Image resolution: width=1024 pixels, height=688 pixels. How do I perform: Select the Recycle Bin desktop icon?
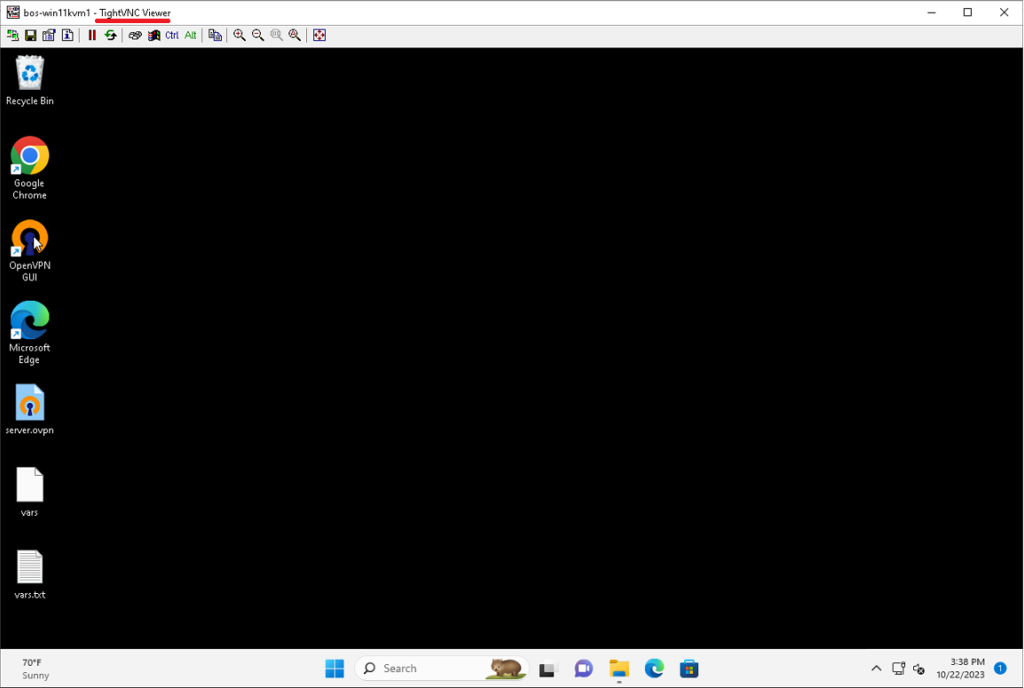pos(29,81)
